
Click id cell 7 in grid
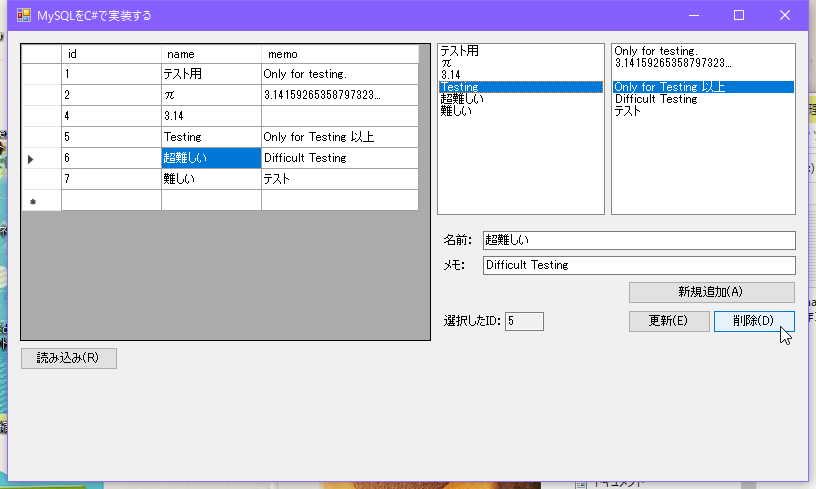click(x=111, y=179)
